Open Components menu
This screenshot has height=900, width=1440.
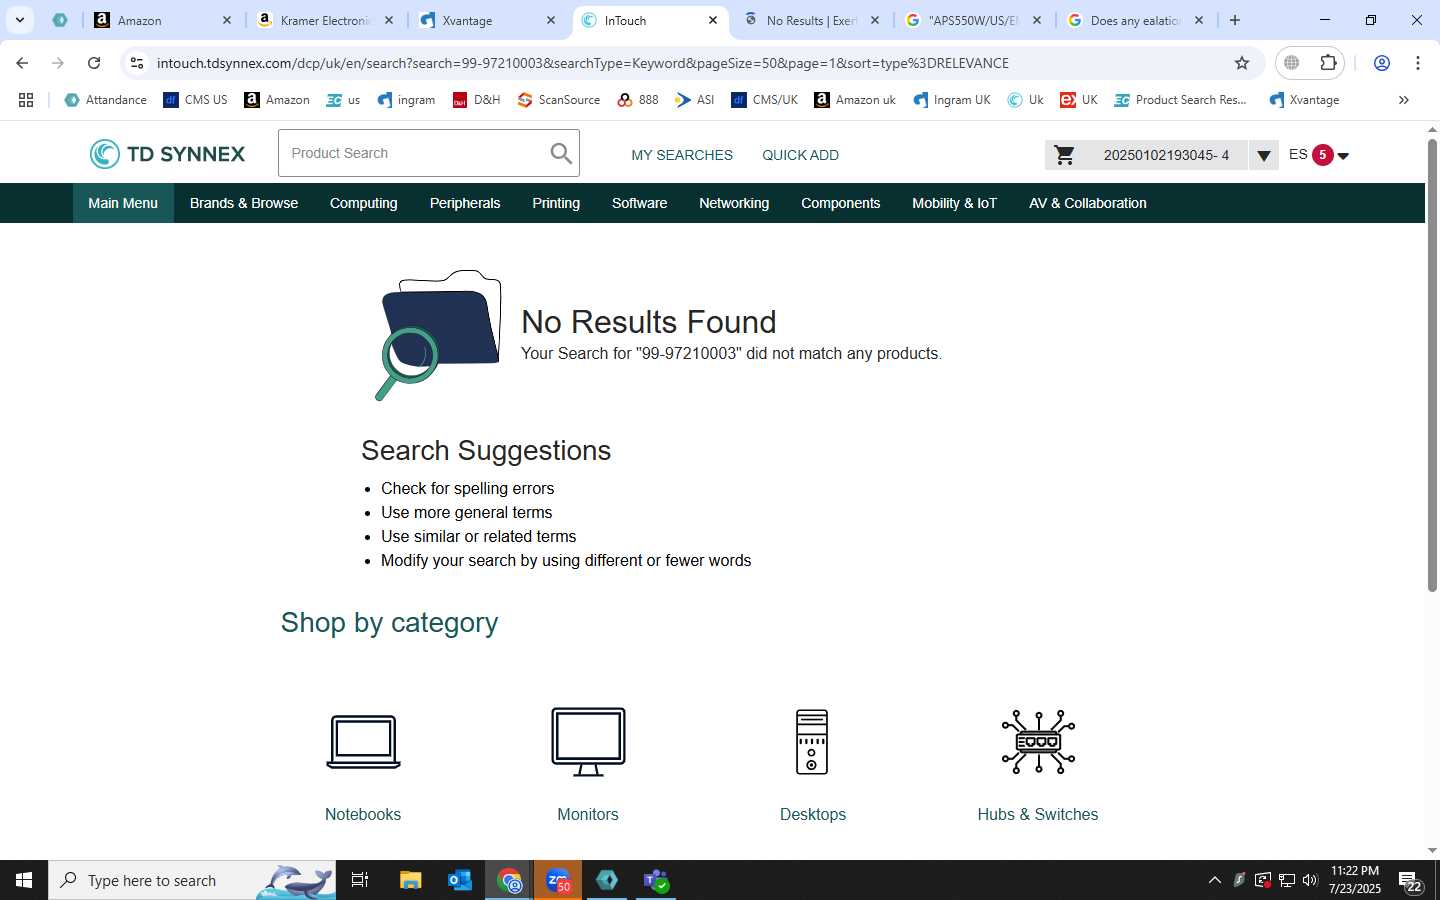click(840, 203)
